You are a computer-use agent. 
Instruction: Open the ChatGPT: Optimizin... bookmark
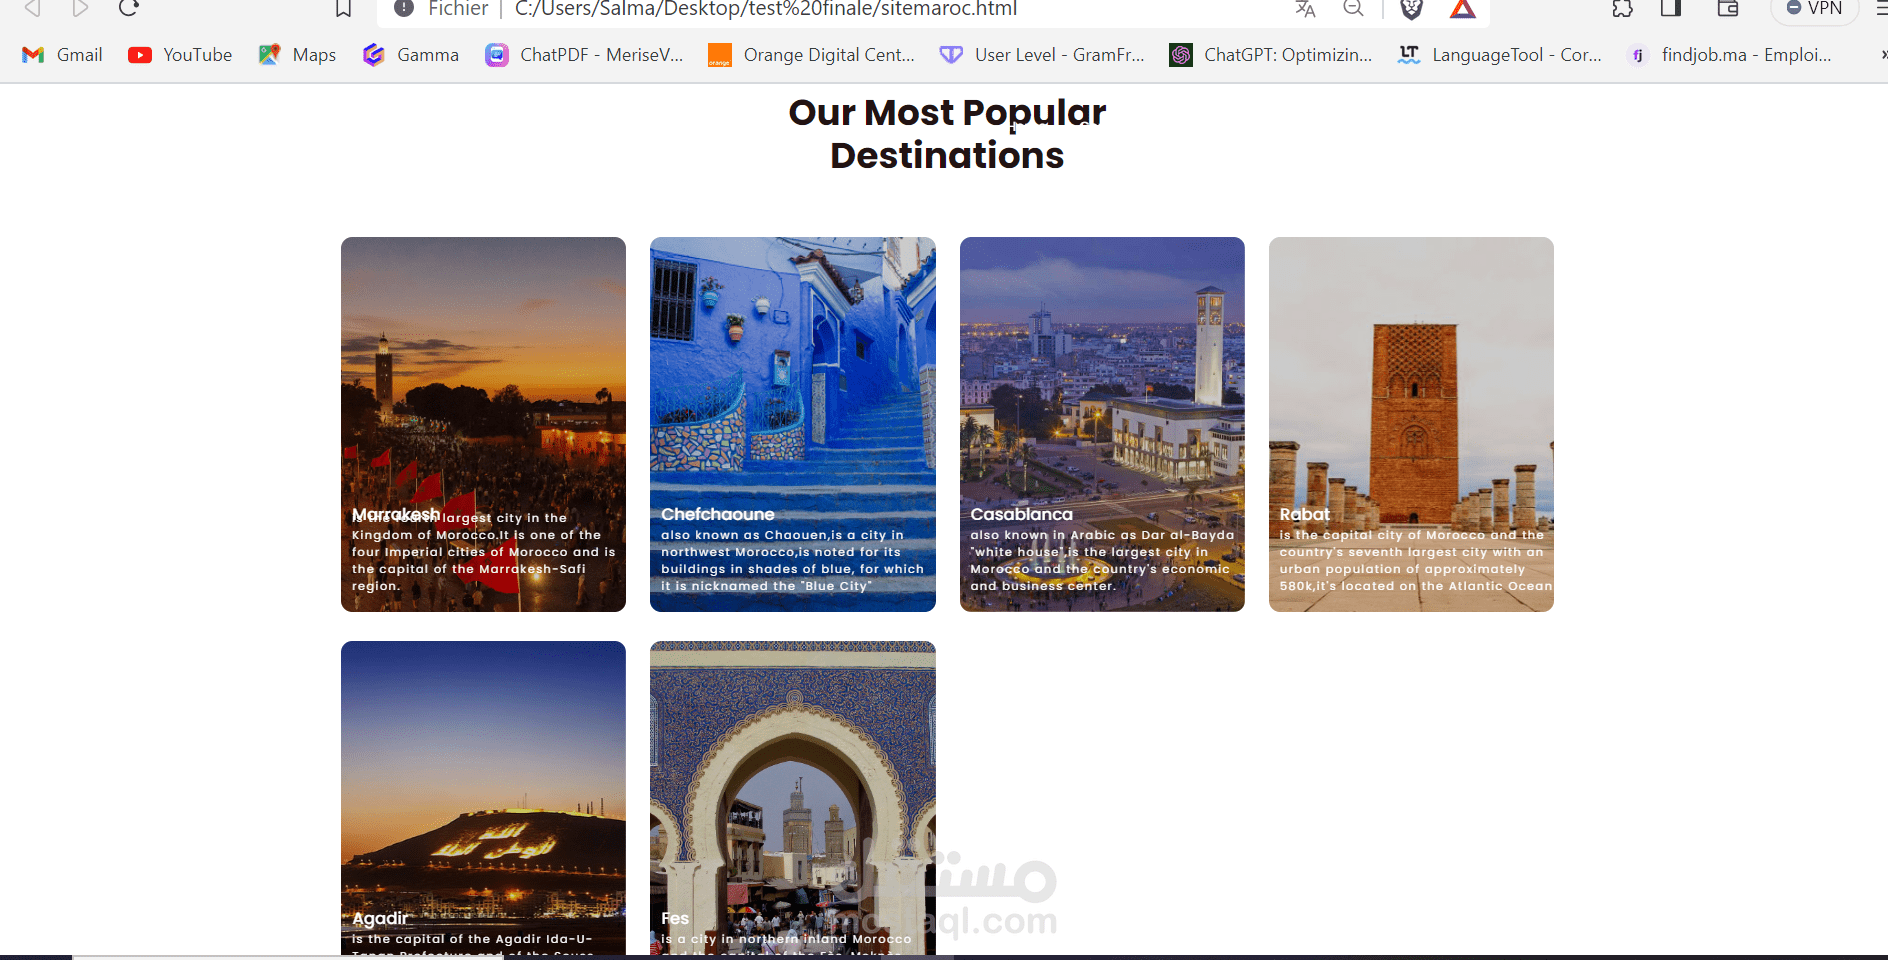[x=1271, y=55]
